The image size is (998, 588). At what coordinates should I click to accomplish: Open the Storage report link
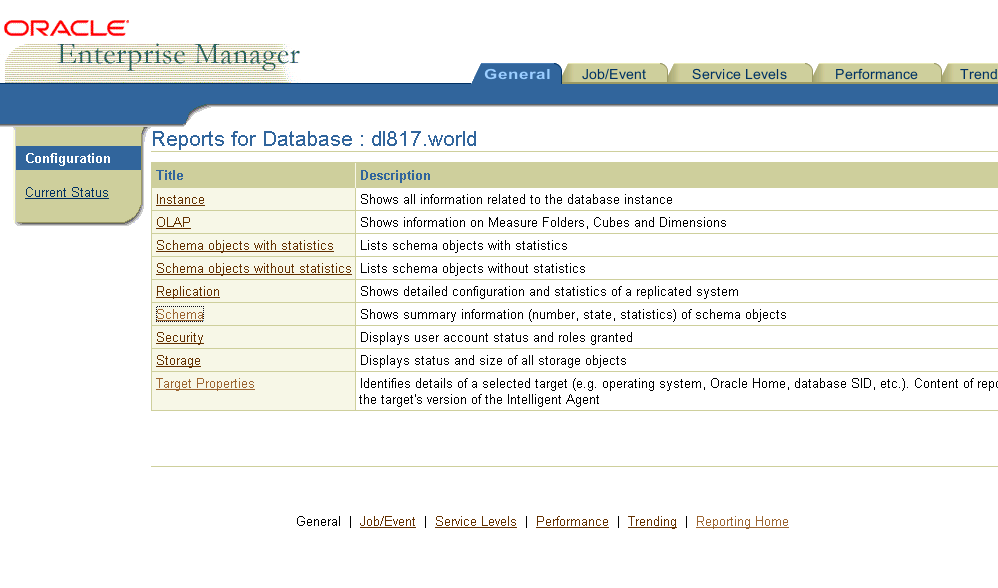point(178,361)
